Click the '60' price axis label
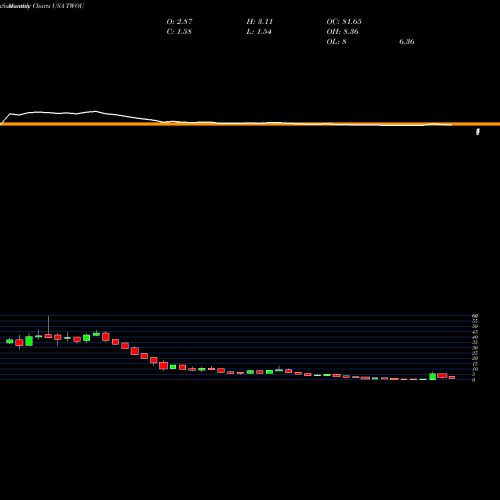The width and height of the screenshot is (500, 500). (x=475, y=316)
